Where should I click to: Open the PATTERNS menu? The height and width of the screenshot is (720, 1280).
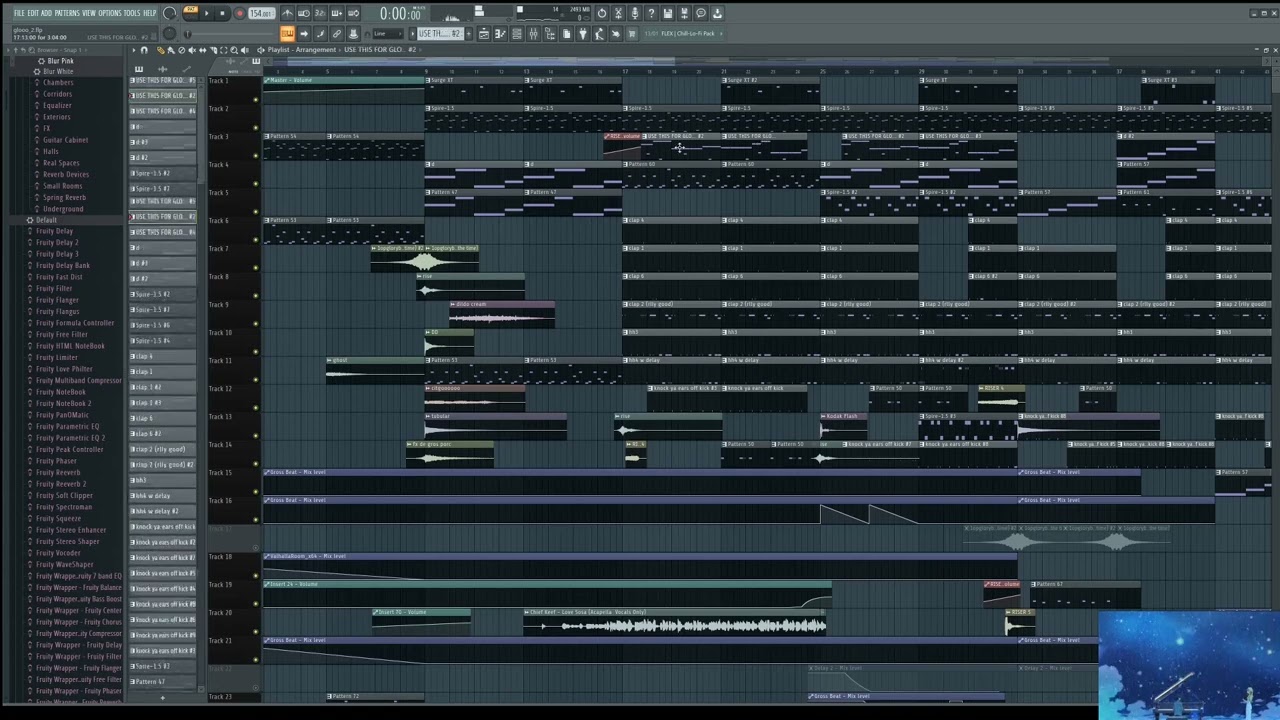click(67, 13)
